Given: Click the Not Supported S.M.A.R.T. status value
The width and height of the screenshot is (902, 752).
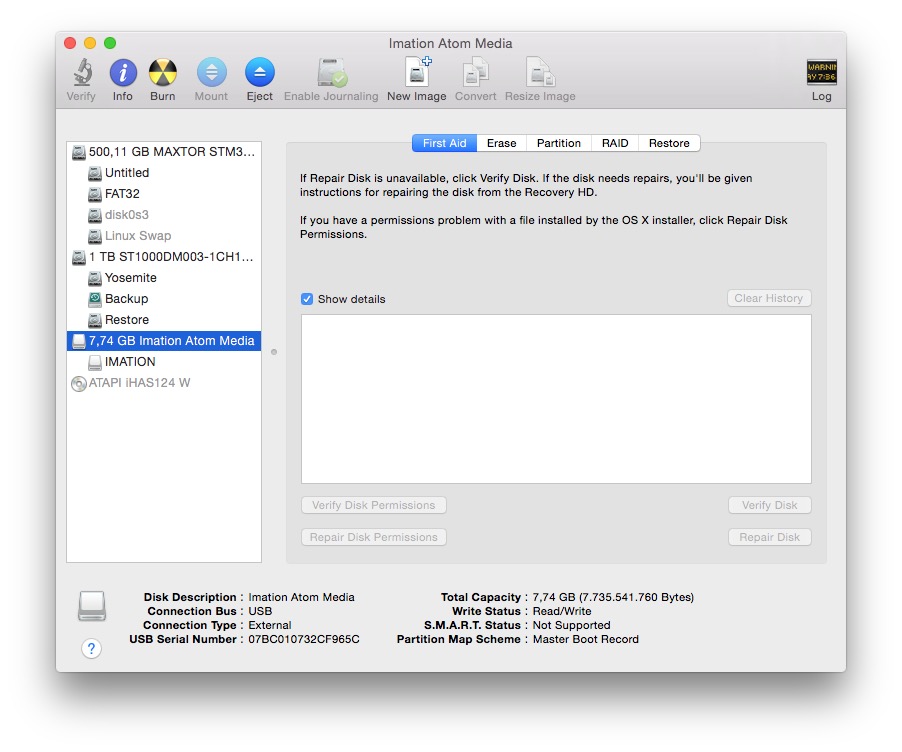Looking at the screenshot, I should coord(571,625).
